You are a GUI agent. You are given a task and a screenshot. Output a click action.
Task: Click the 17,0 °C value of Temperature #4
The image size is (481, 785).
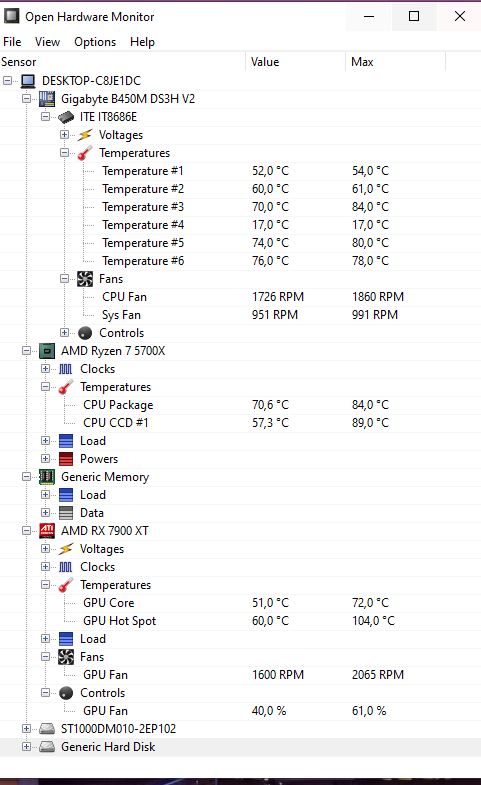click(x=270, y=225)
